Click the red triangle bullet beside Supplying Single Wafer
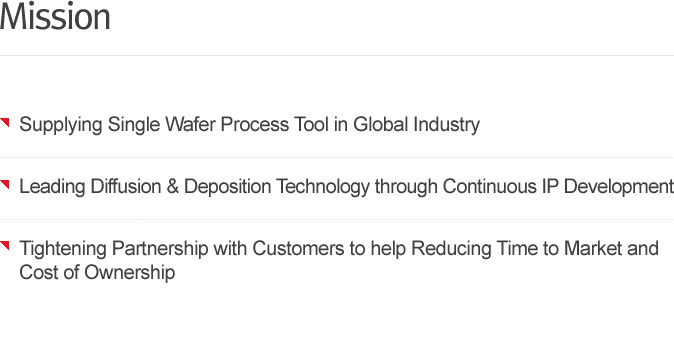The height and width of the screenshot is (362, 674). click(5, 123)
